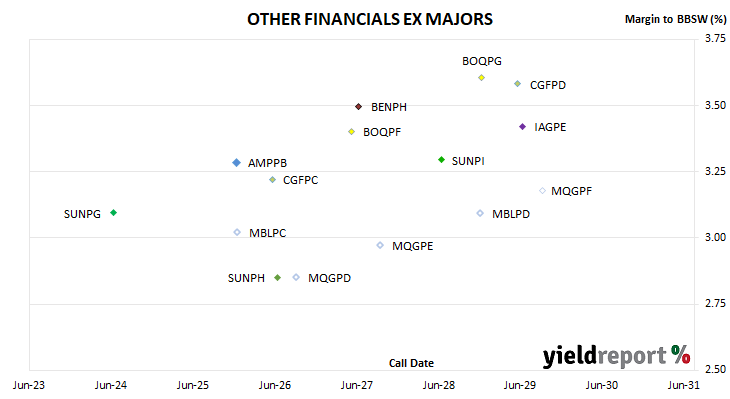Viewport: 730px width, 399px height.
Task: Click the MQGPF data point marker
Action: 542,190
